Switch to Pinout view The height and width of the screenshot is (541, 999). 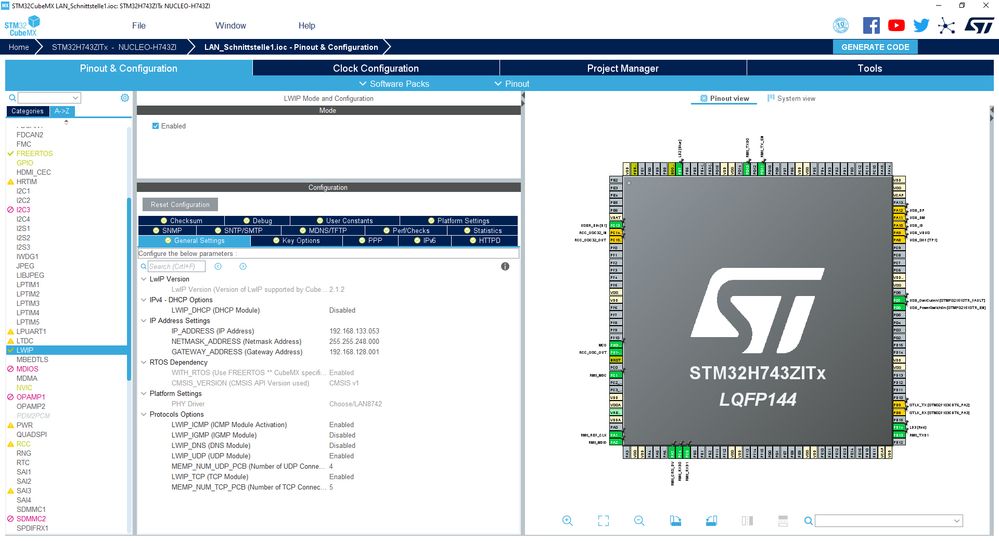click(724, 99)
